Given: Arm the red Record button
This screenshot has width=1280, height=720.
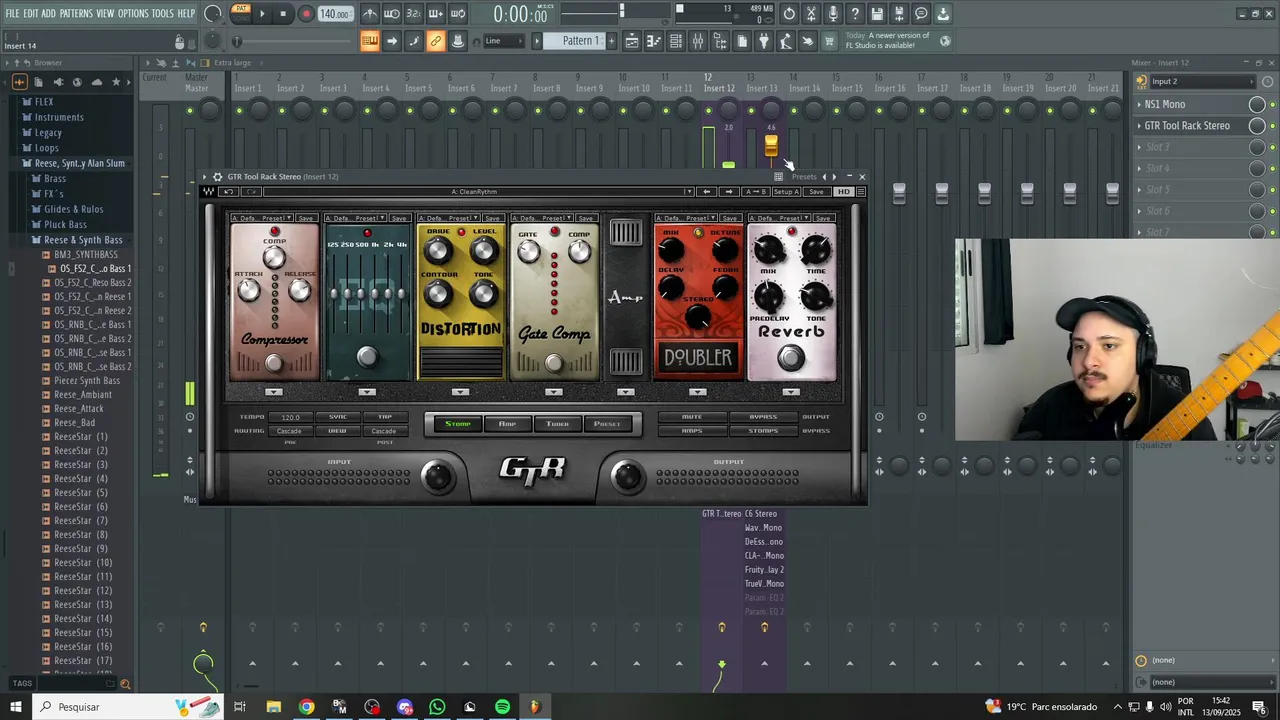Looking at the screenshot, I should 306,14.
